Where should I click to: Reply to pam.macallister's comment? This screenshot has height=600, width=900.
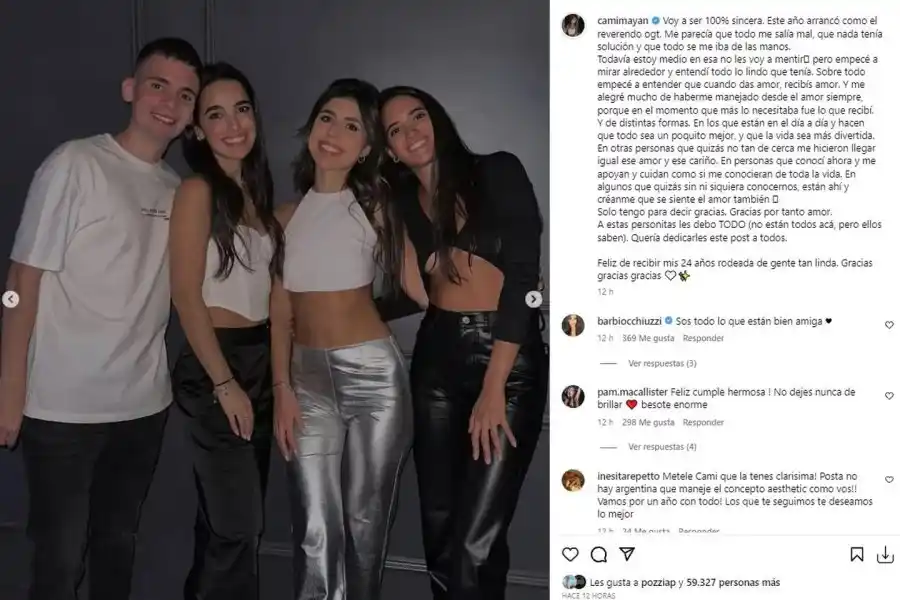click(703, 422)
